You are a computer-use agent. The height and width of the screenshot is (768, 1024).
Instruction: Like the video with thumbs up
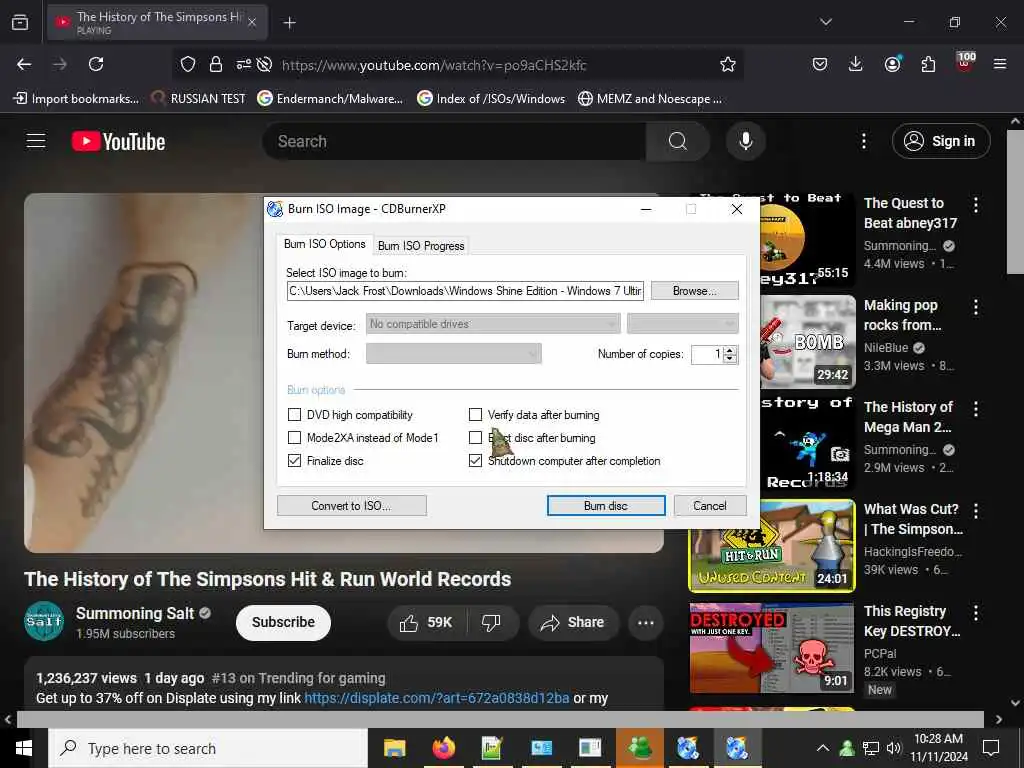coord(426,623)
